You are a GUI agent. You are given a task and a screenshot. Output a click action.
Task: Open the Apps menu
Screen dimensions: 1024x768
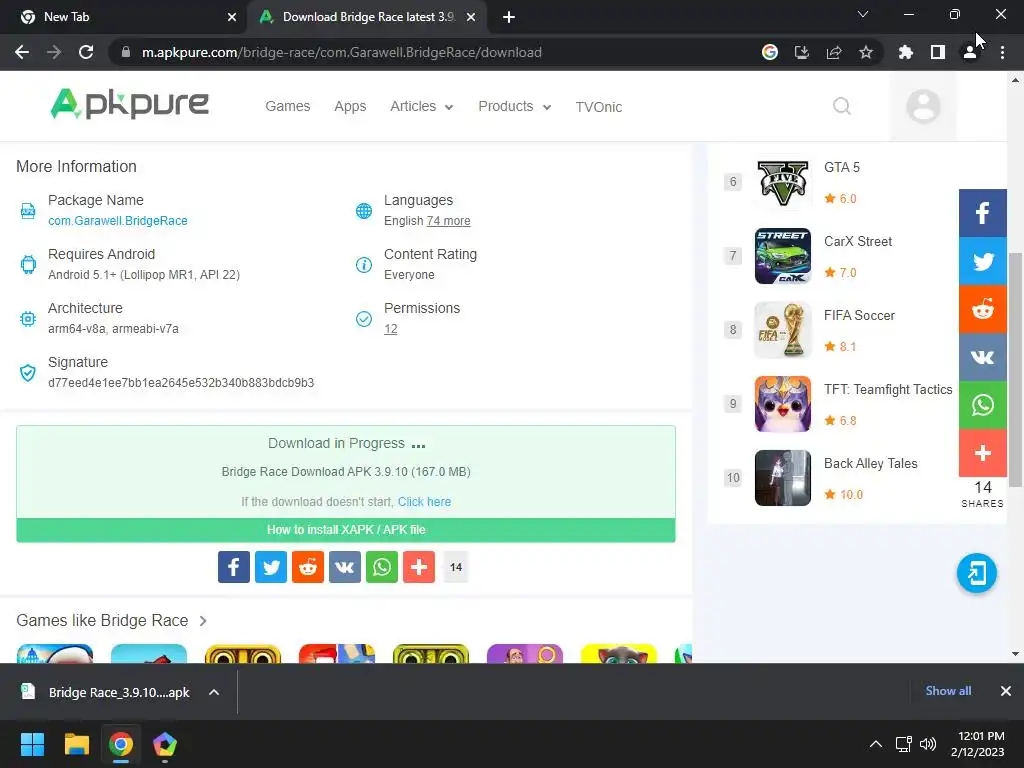(350, 106)
